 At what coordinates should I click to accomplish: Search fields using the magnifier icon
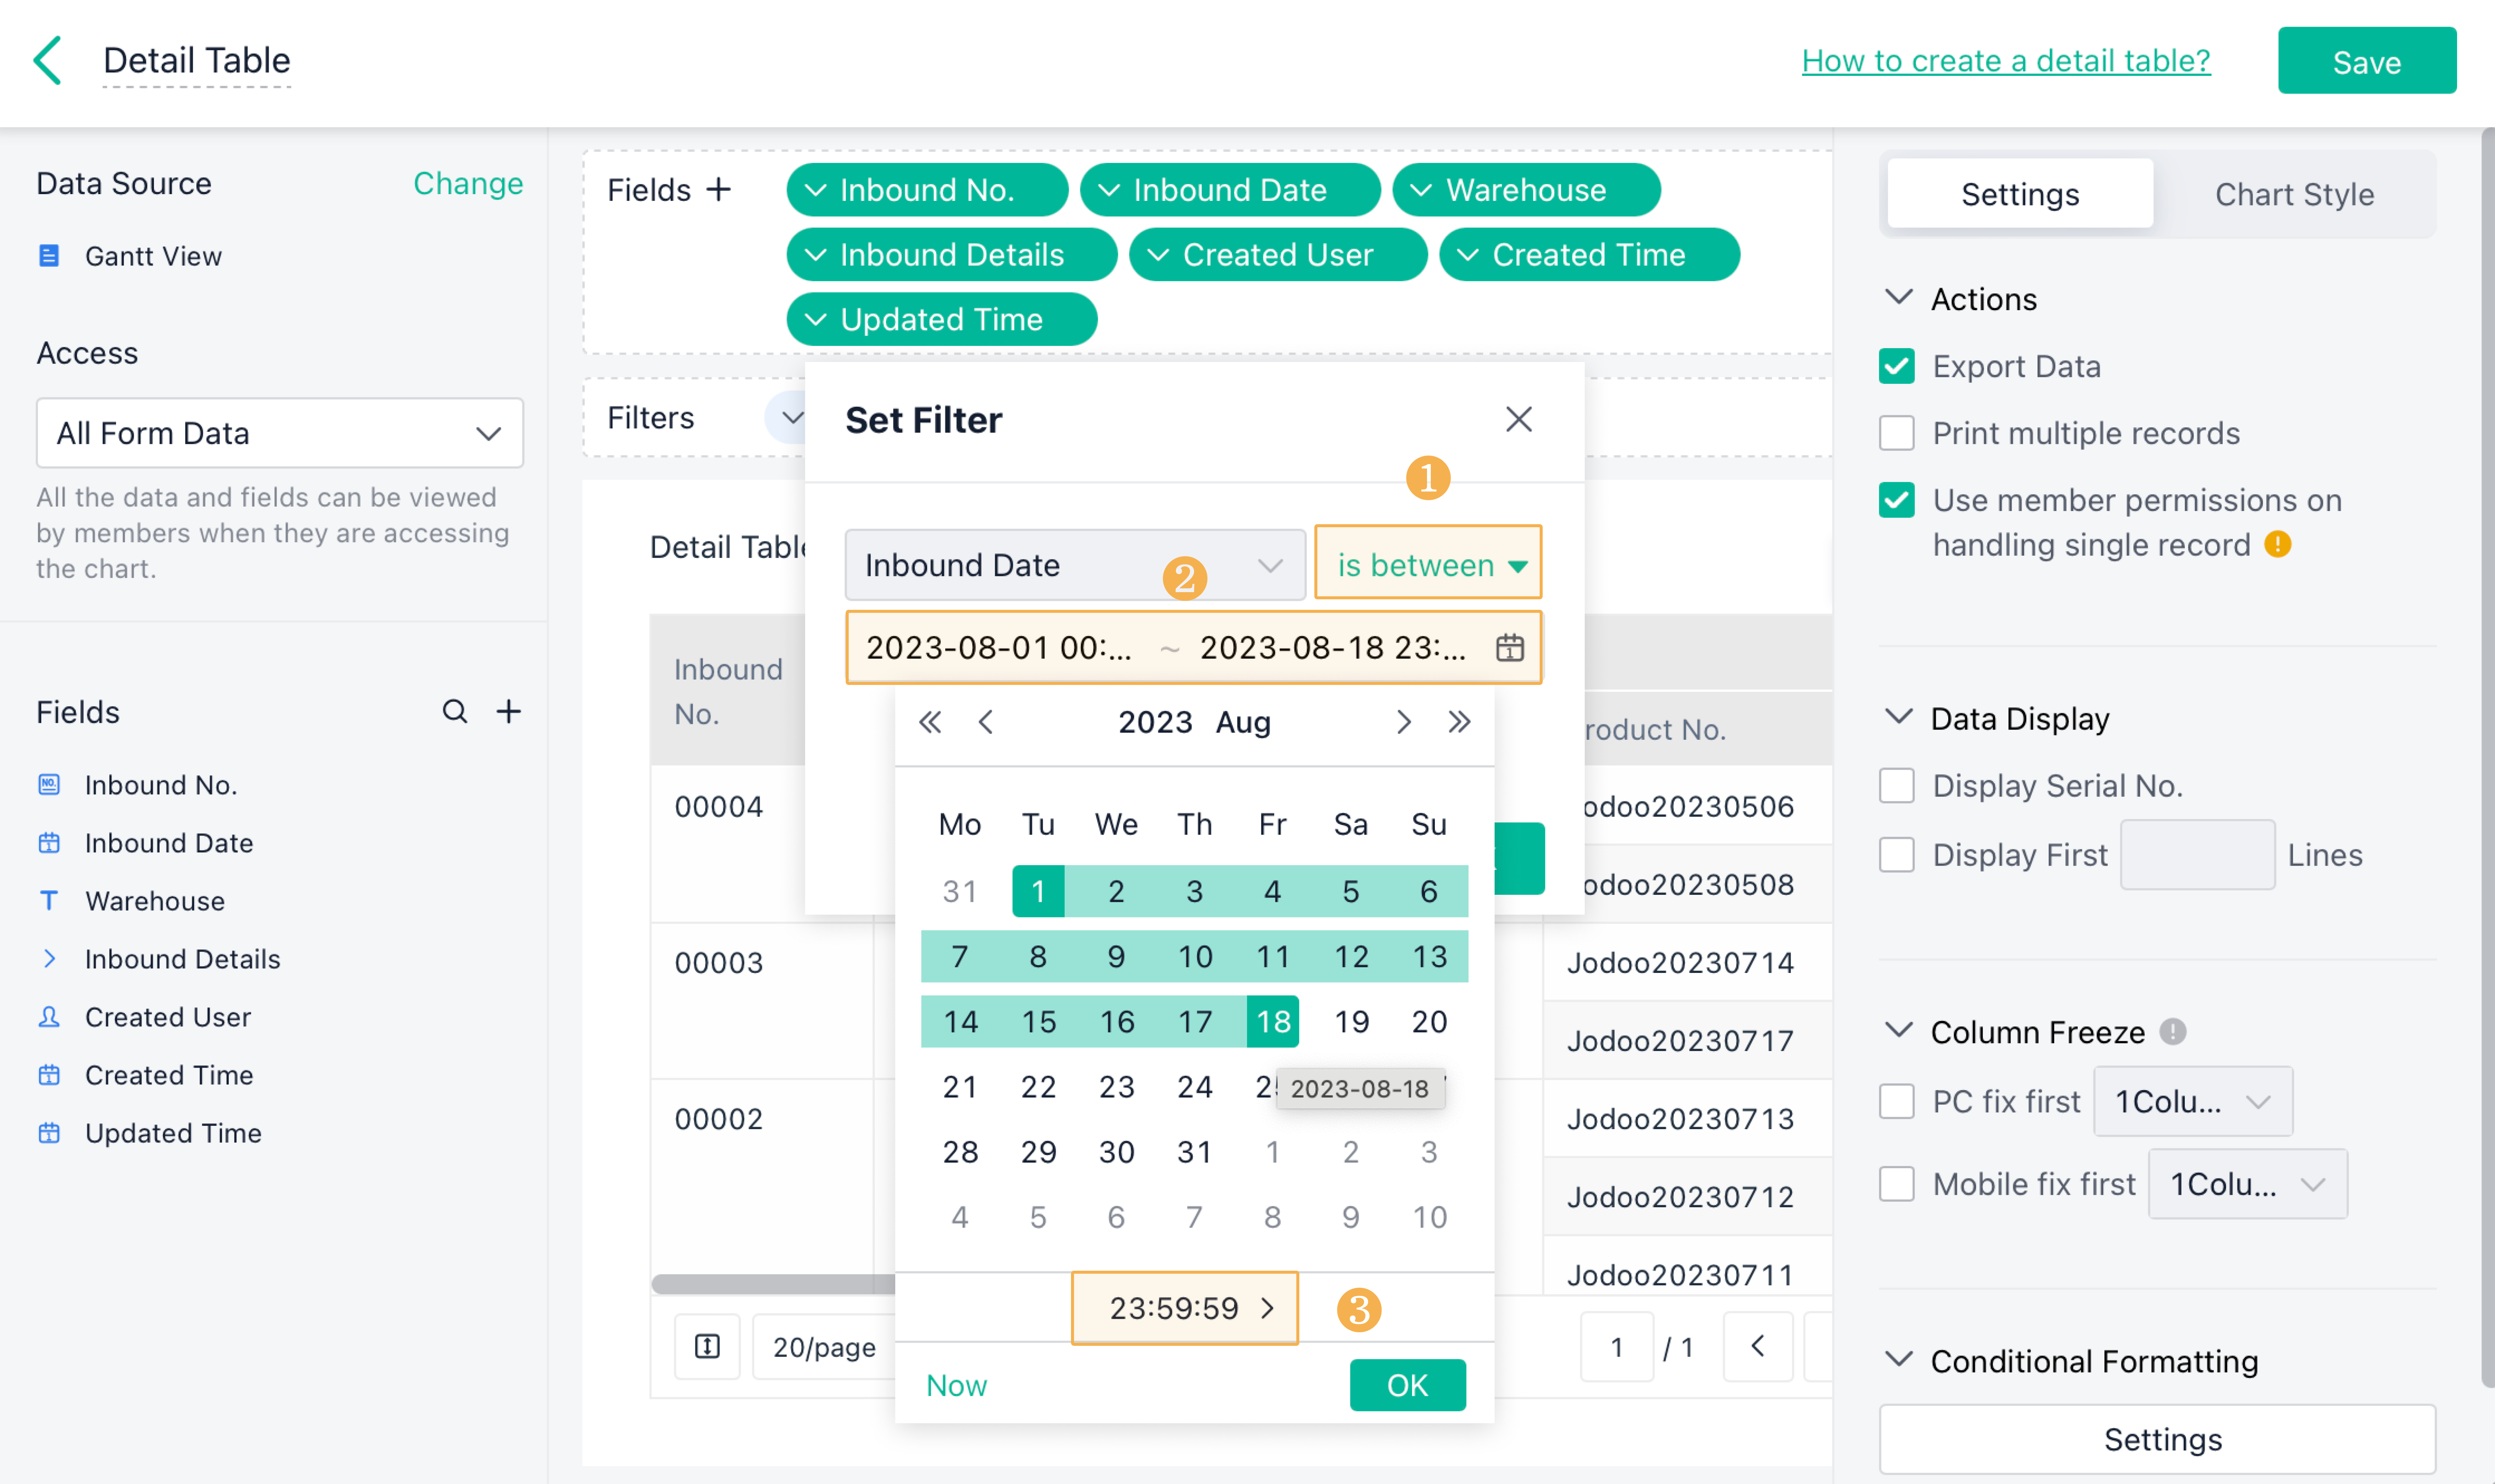tap(455, 711)
